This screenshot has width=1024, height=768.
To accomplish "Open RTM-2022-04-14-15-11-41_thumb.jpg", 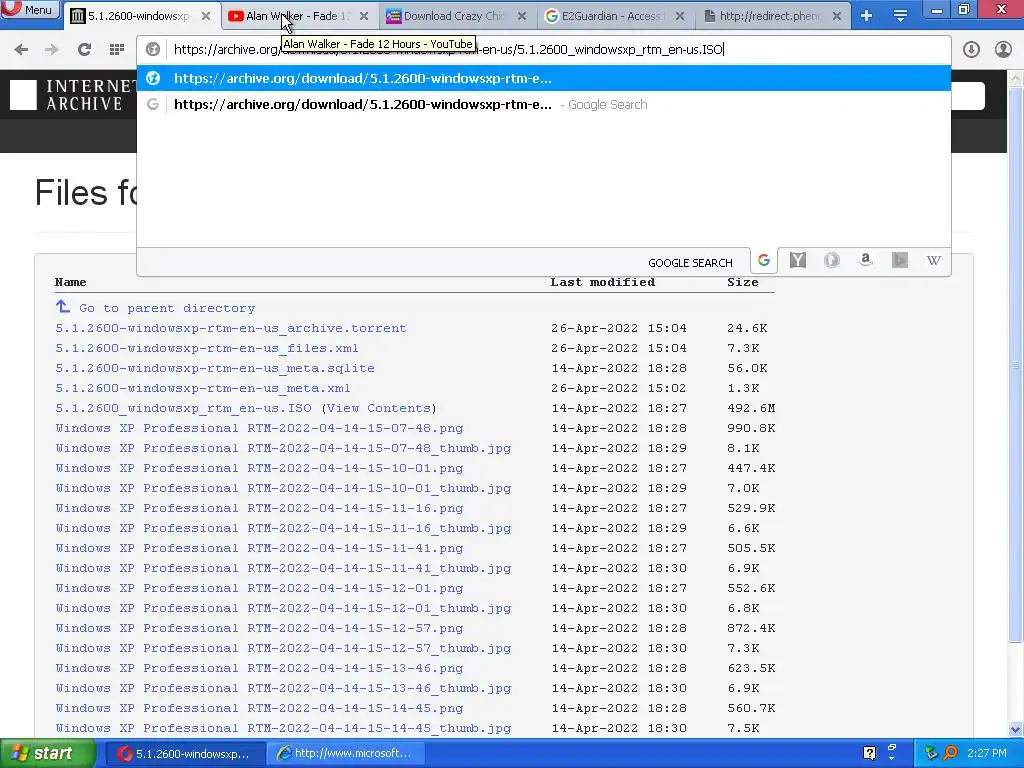I will pos(283,568).
